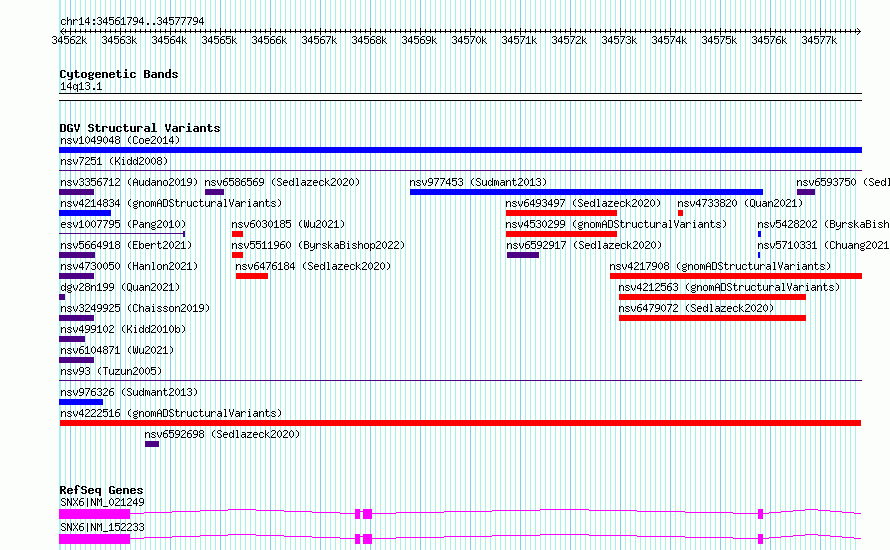Click the red bar under nsv6476184
This screenshot has height=550, width=890.
click(252, 276)
